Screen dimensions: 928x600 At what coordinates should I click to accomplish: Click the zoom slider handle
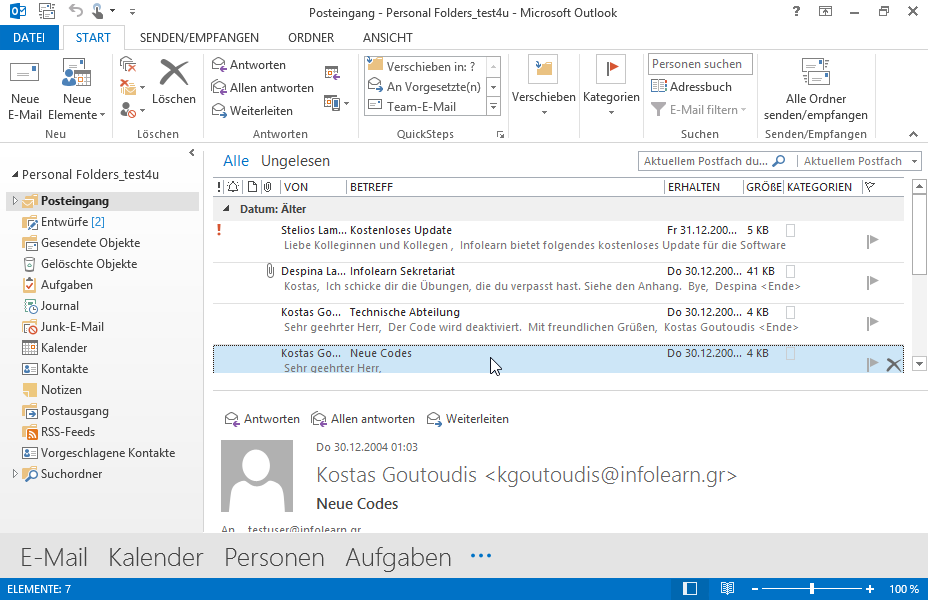pos(812,589)
